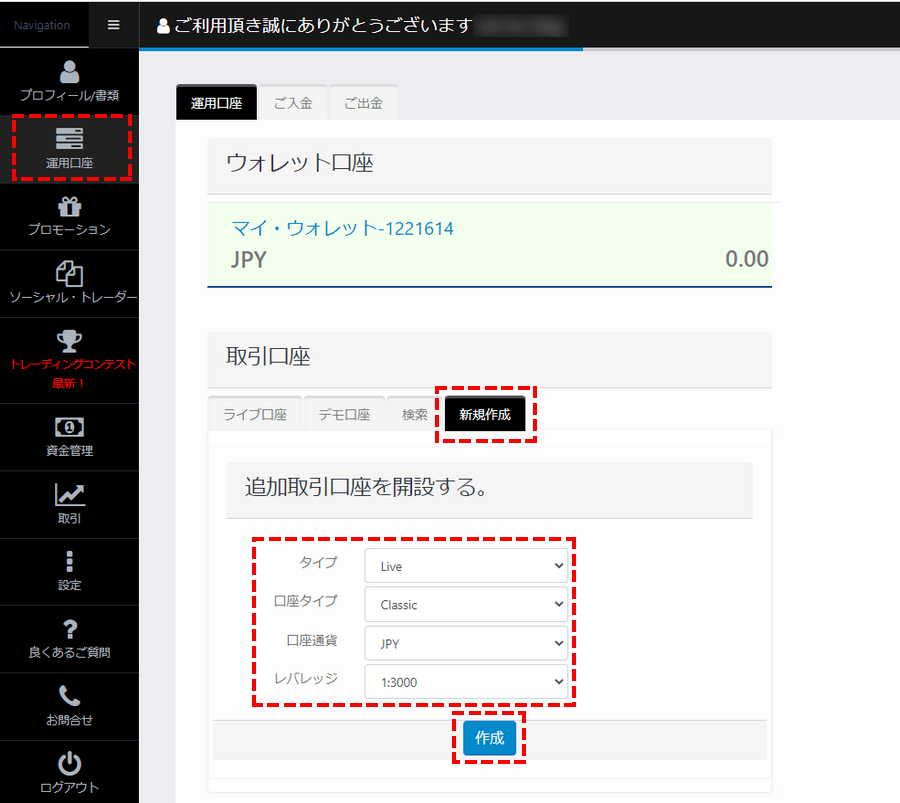
Task: Open ソーシャル・トレーダー sidebar item
Action: click(x=69, y=284)
